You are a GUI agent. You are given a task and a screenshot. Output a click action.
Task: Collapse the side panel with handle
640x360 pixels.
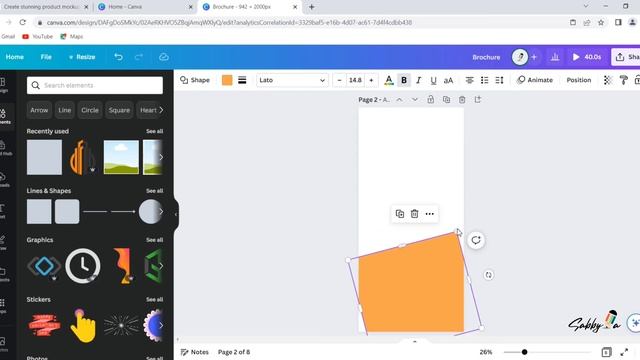[x=176, y=214]
